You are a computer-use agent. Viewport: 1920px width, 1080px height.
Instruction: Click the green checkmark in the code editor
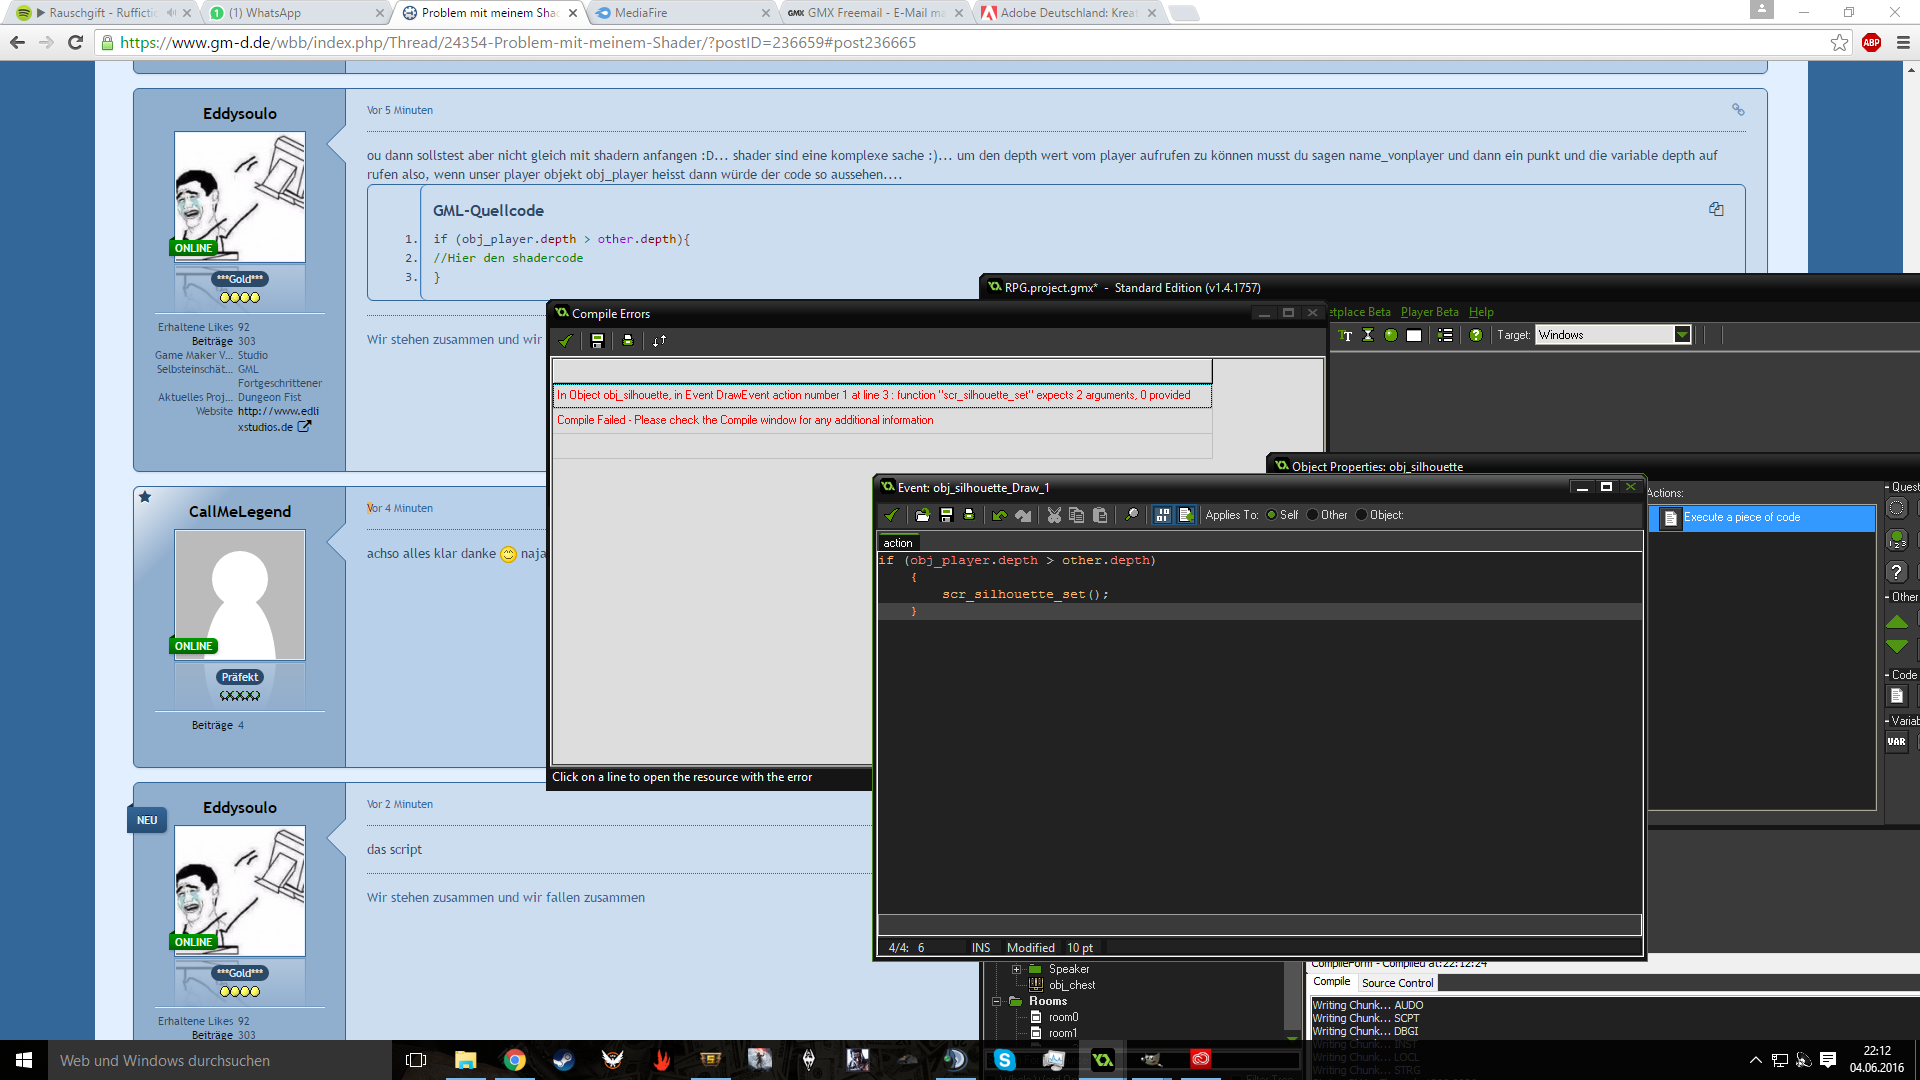click(x=891, y=515)
